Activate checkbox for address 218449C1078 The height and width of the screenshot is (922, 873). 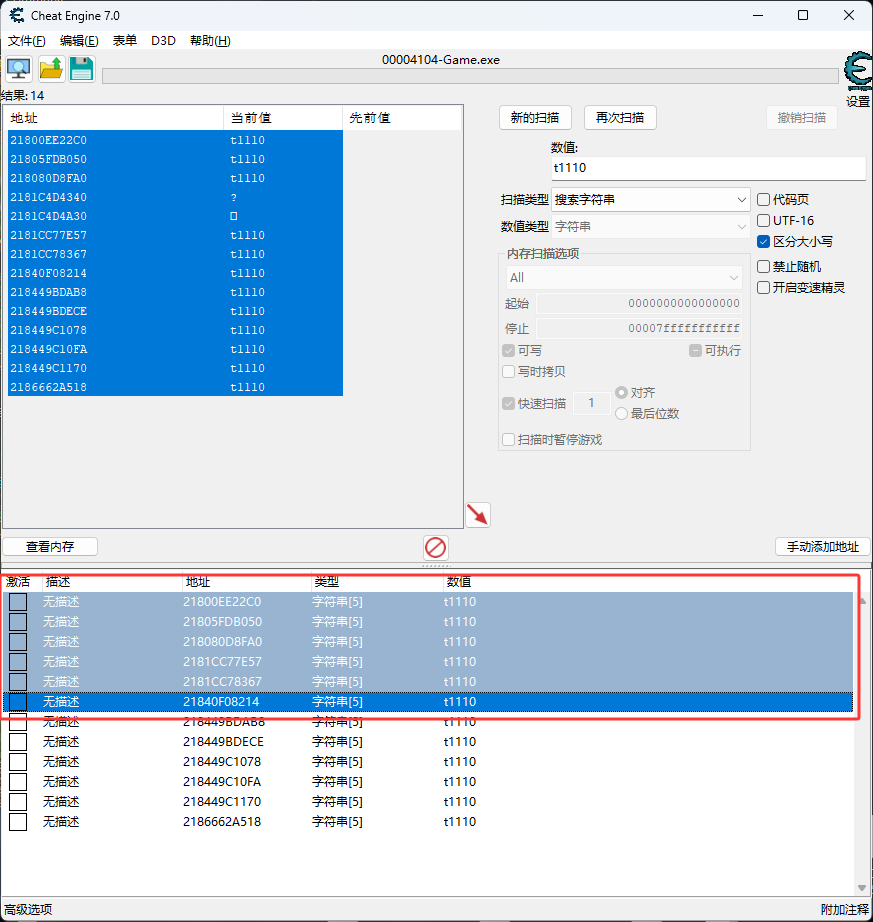click(18, 762)
